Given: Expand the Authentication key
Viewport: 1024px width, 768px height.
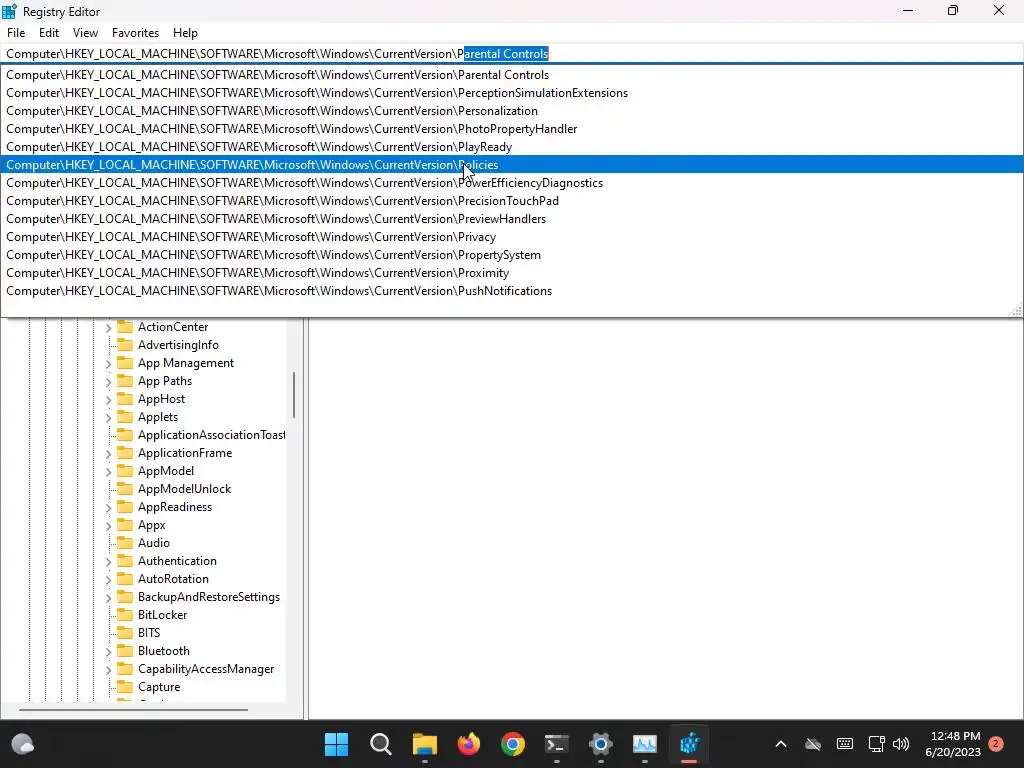Looking at the screenshot, I should tap(108, 561).
